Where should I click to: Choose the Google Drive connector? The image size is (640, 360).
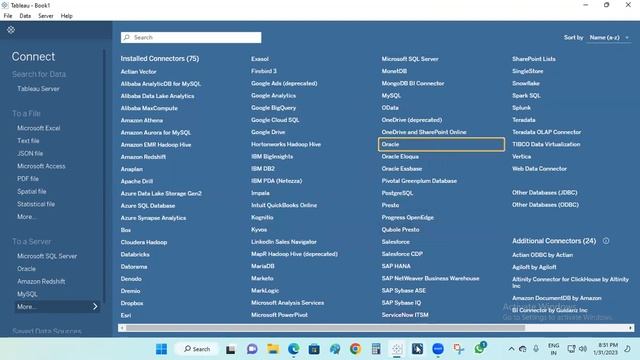pyautogui.click(x=268, y=132)
